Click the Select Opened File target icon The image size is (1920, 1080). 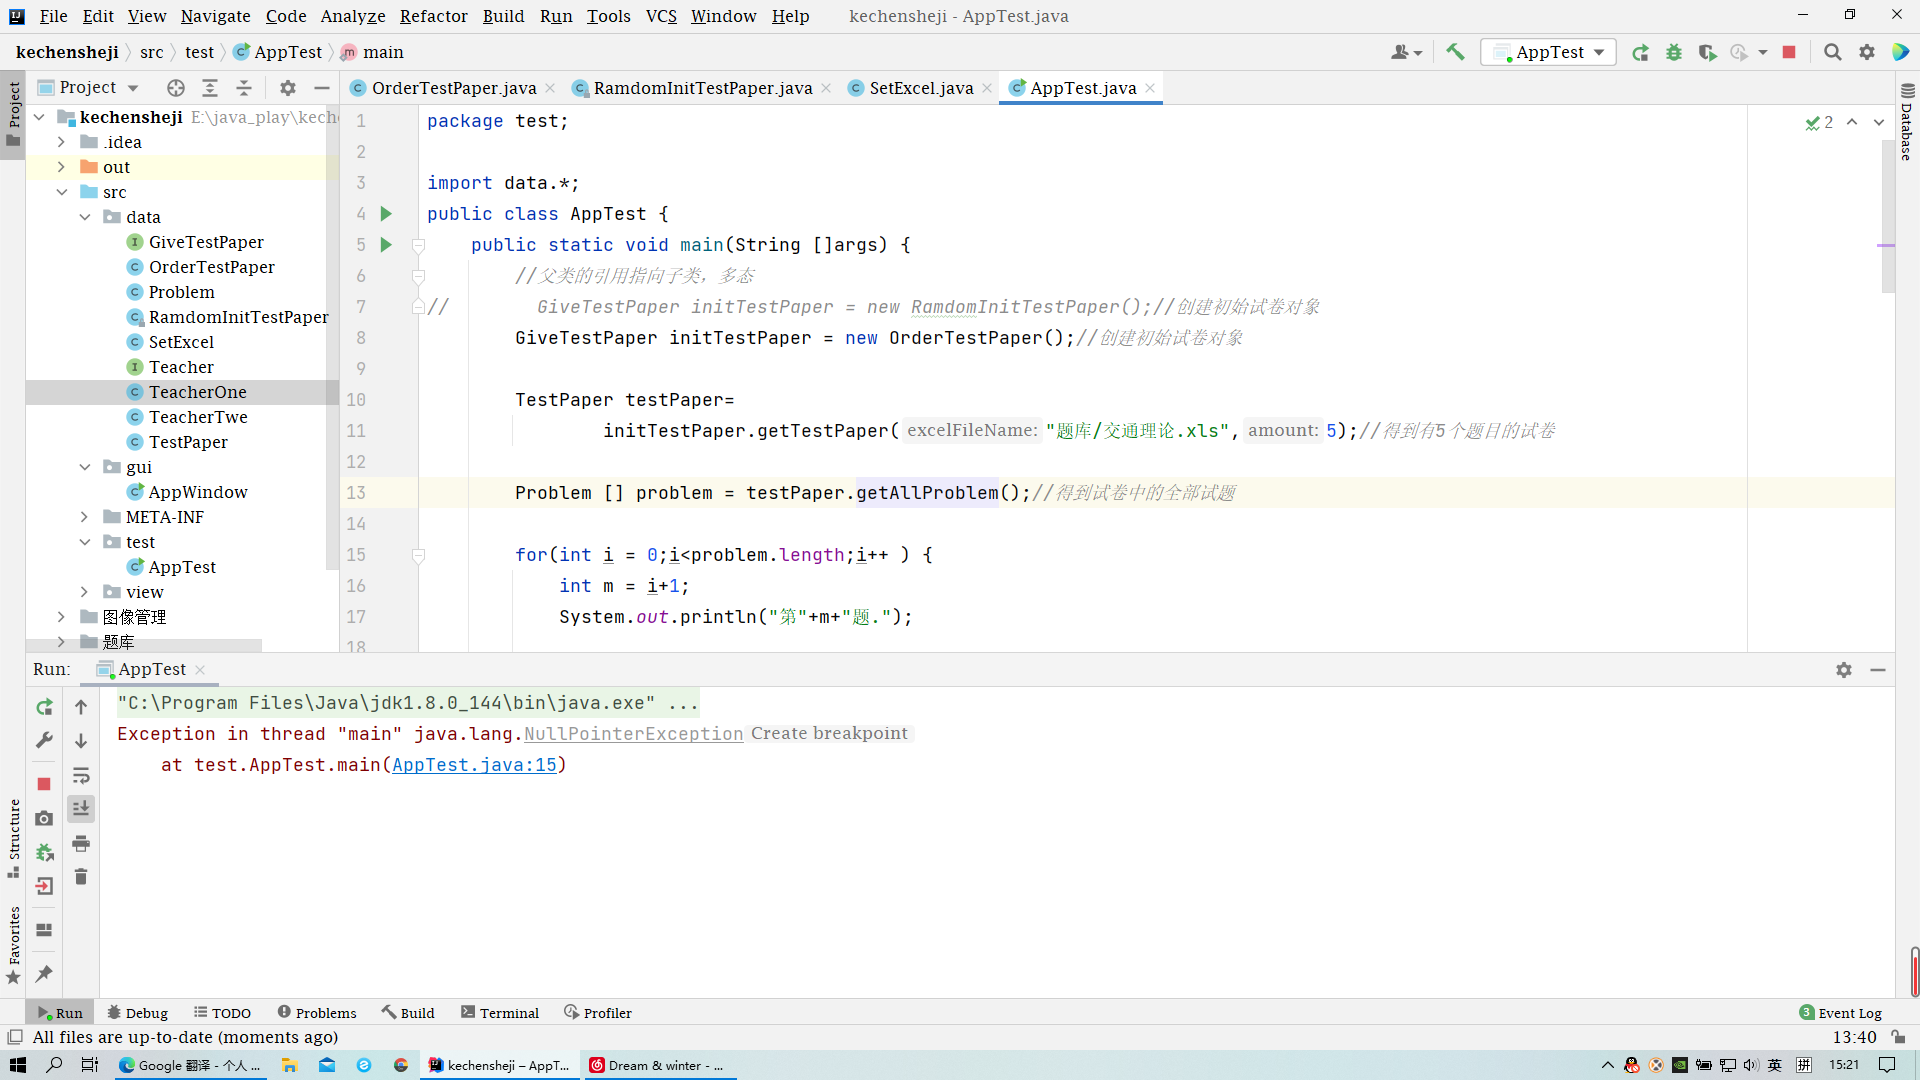[176, 88]
